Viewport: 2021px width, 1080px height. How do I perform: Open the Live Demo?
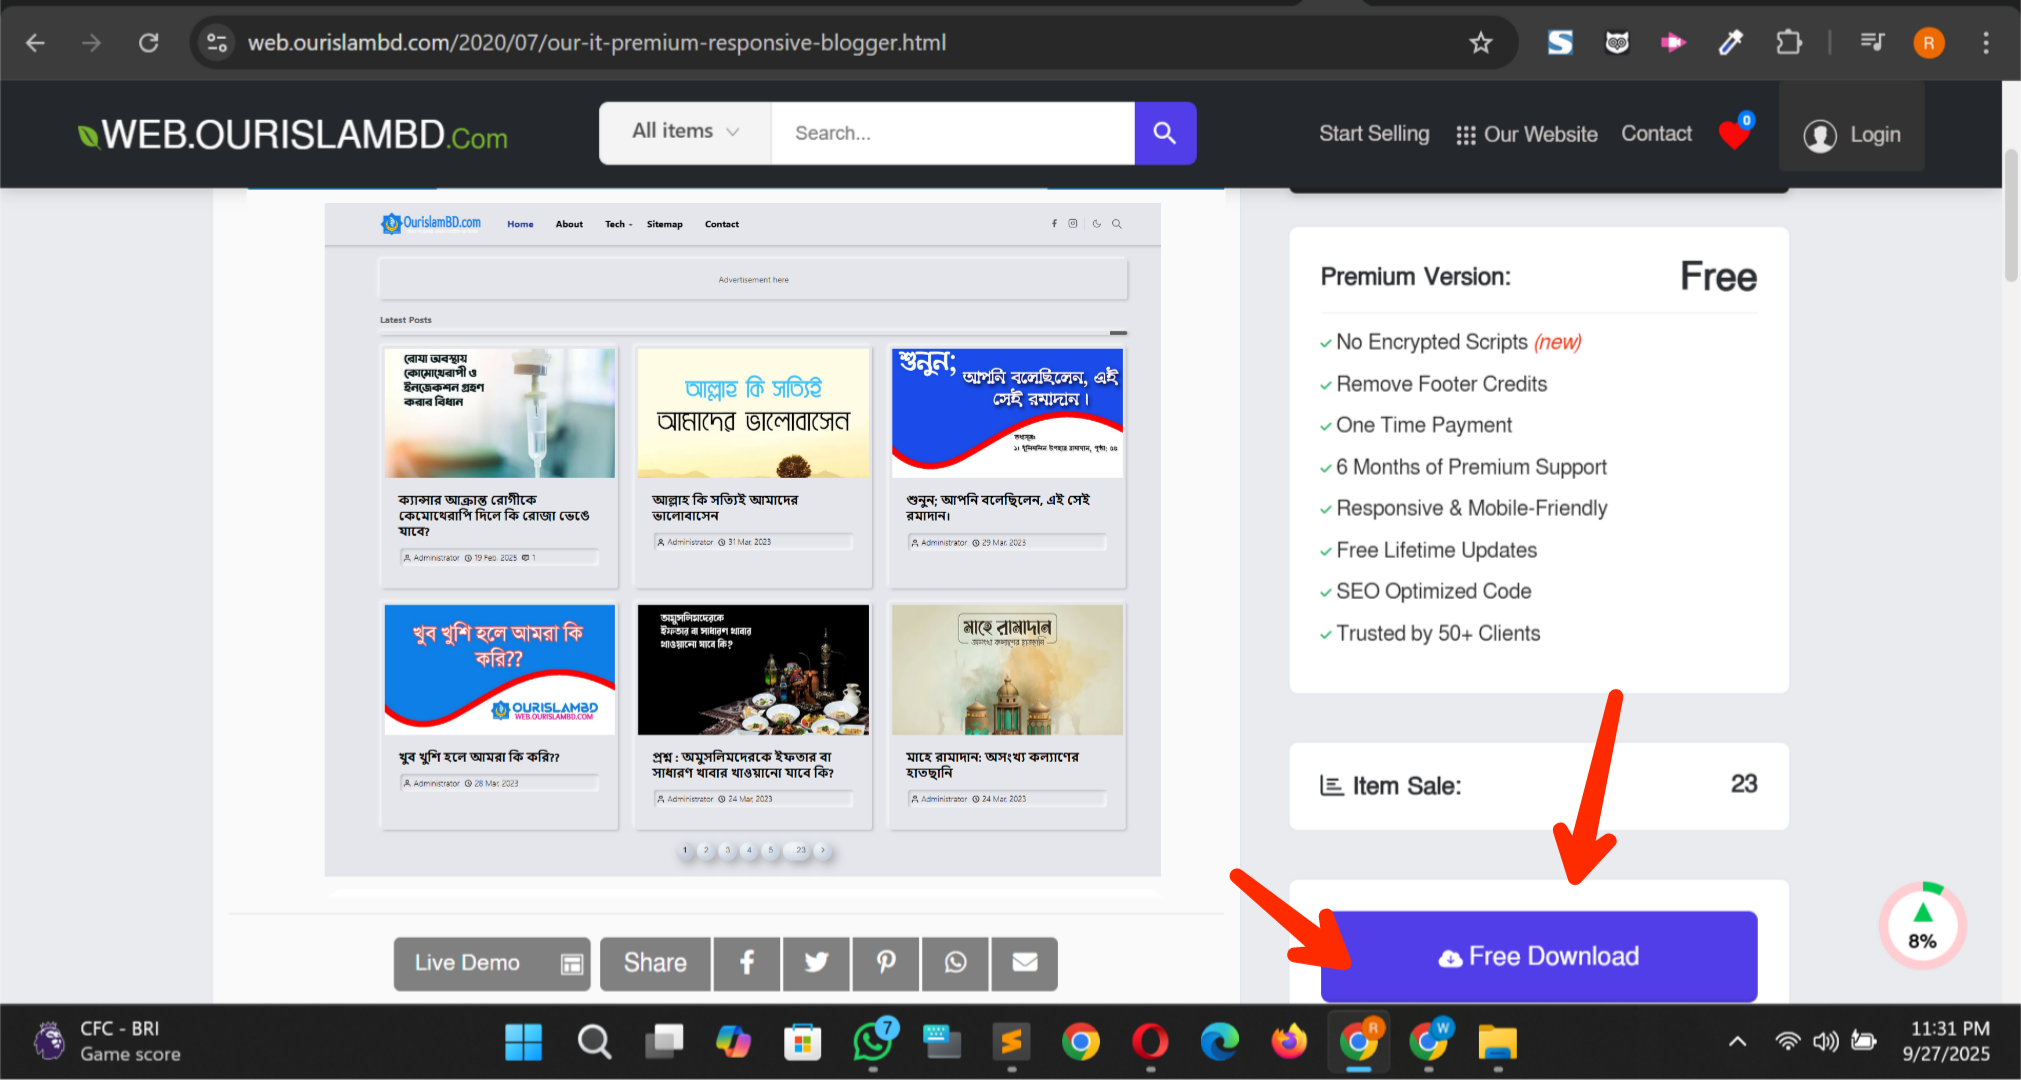[491, 963]
